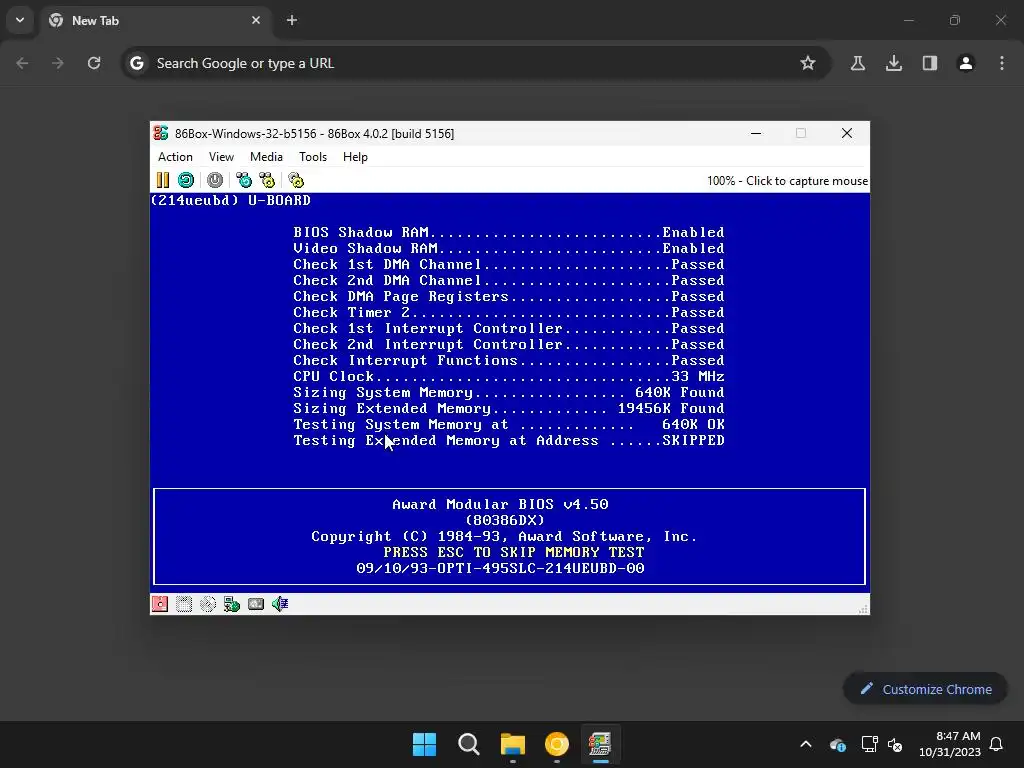Open Chrome Labs flask icon
Image resolution: width=1024 pixels, height=768 pixels.
[858, 63]
